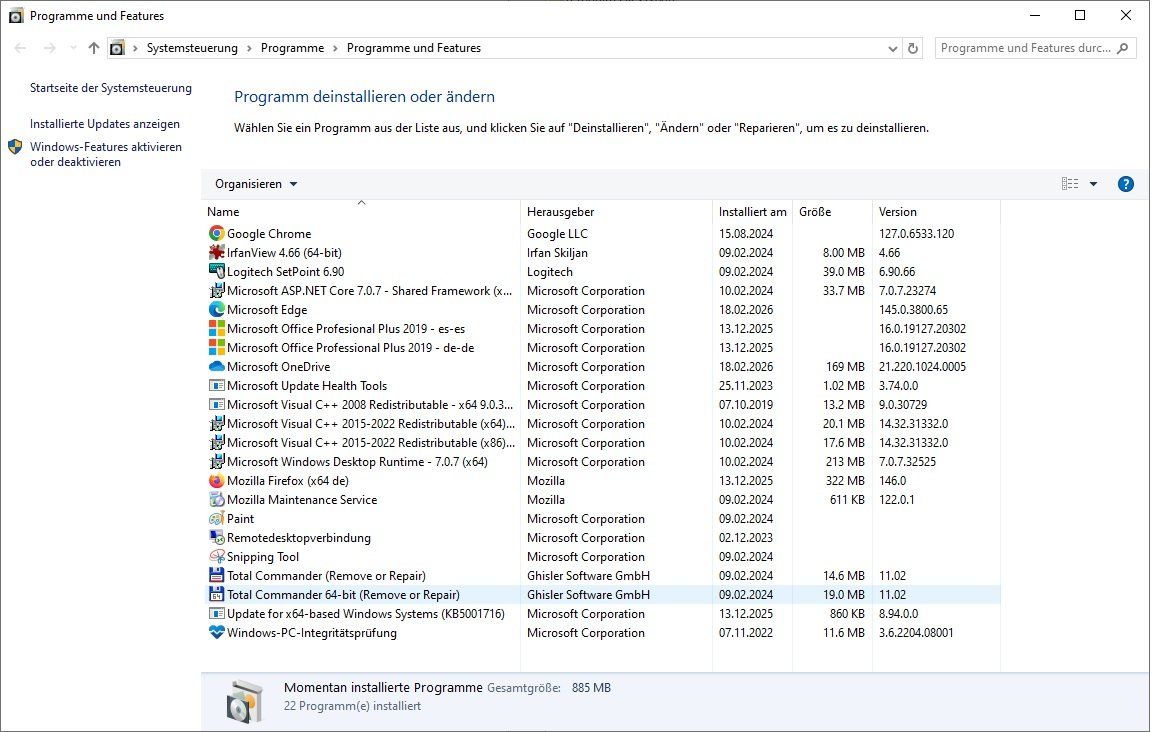Open Installierte Updates anzeigen link
The height and width of the screenshot is (732, 1152).
pyautogui.click(x=105, y=124)
